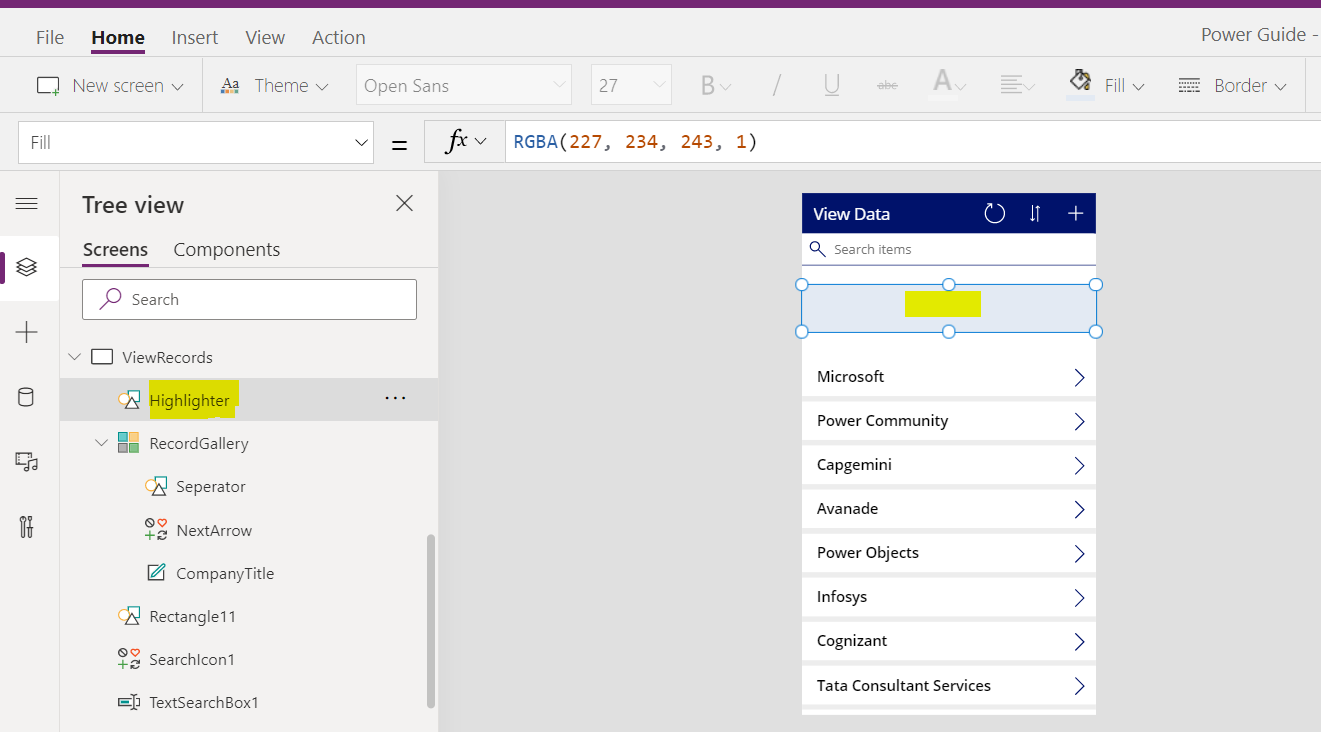Click the Microsoft row arrow
Screen dimensions: 1321x732
pyautogui.click(x=1079, y=377)
